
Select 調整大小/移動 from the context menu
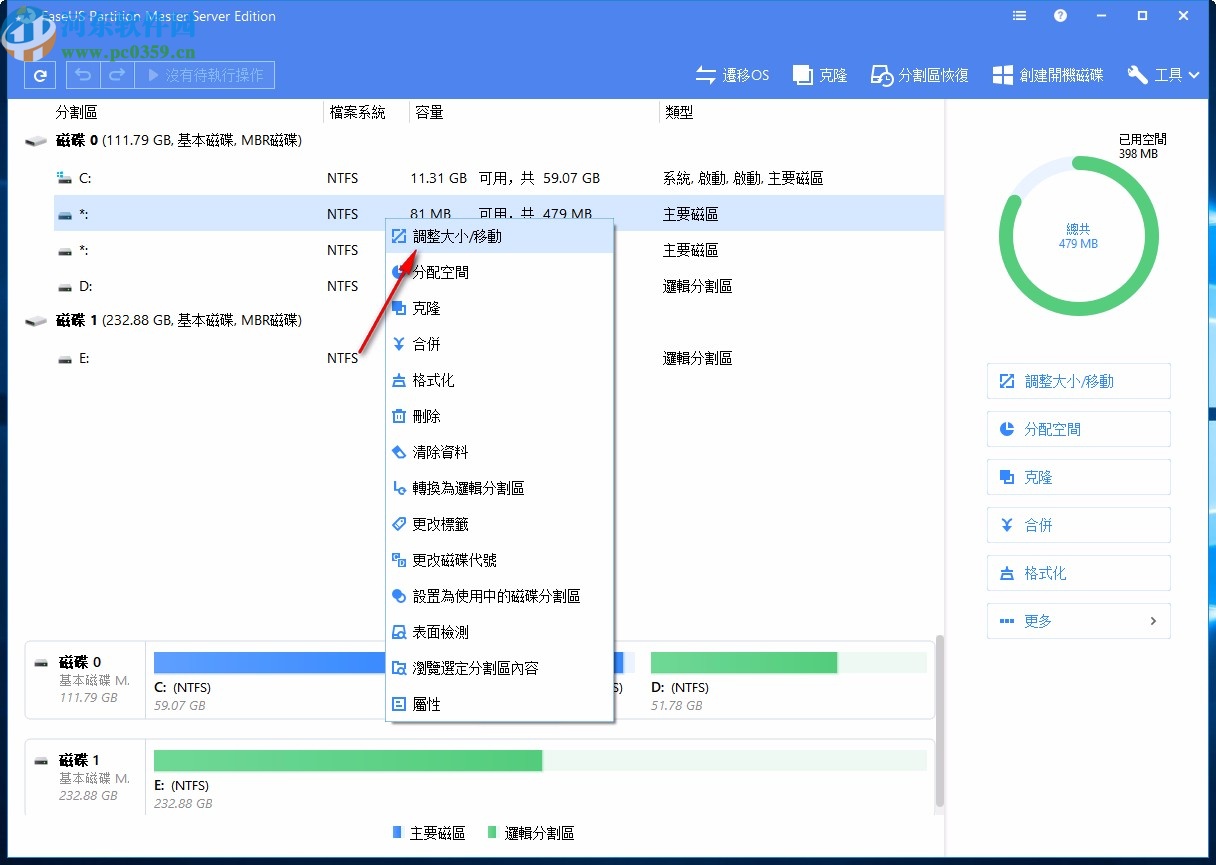pyautogui.click(x=458, y=235)
